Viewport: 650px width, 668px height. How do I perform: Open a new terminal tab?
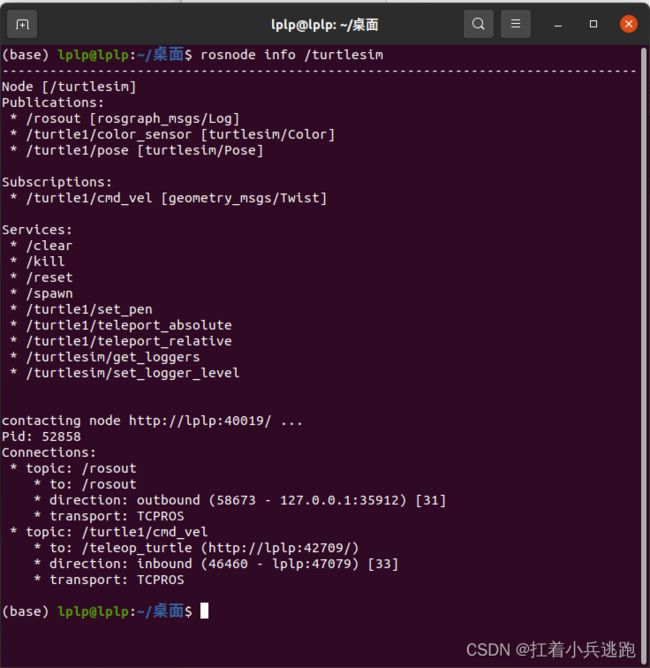tap(22, 24)
